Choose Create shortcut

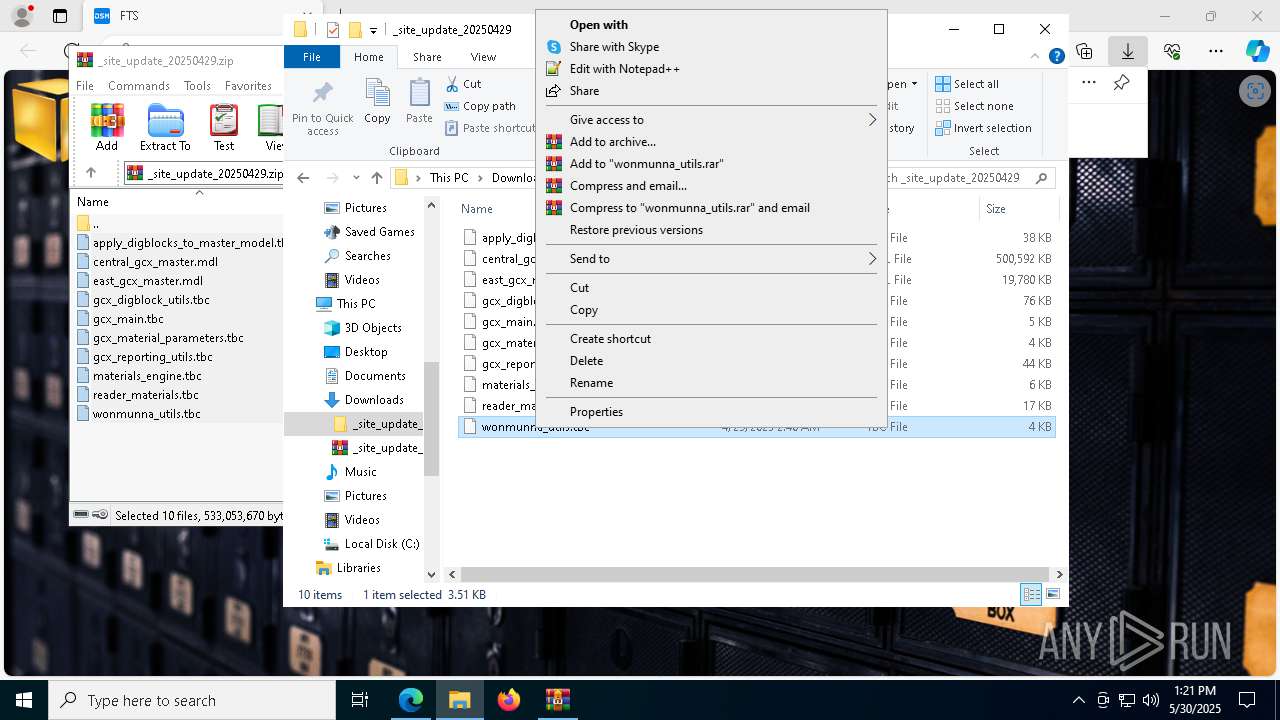pos(711,339)
